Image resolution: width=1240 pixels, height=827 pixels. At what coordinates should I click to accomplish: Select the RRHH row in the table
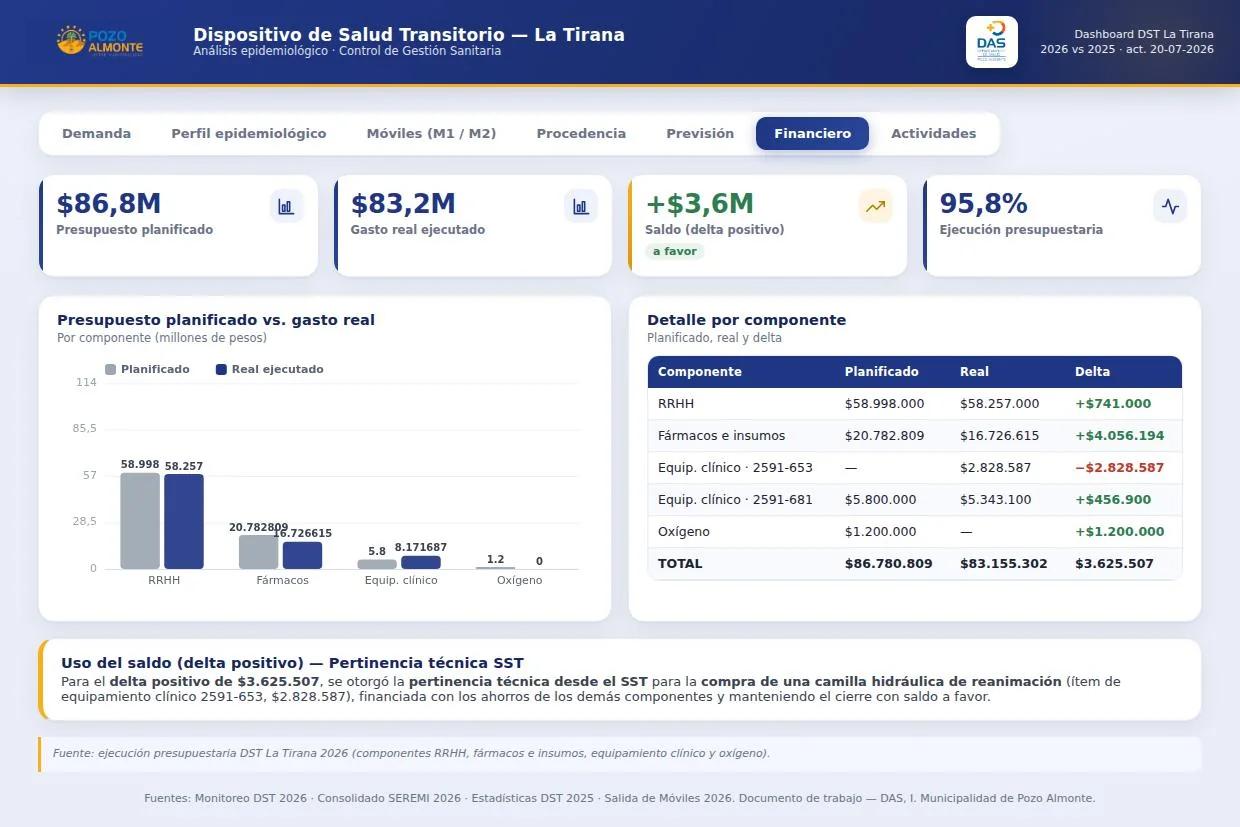click(915, 404)
